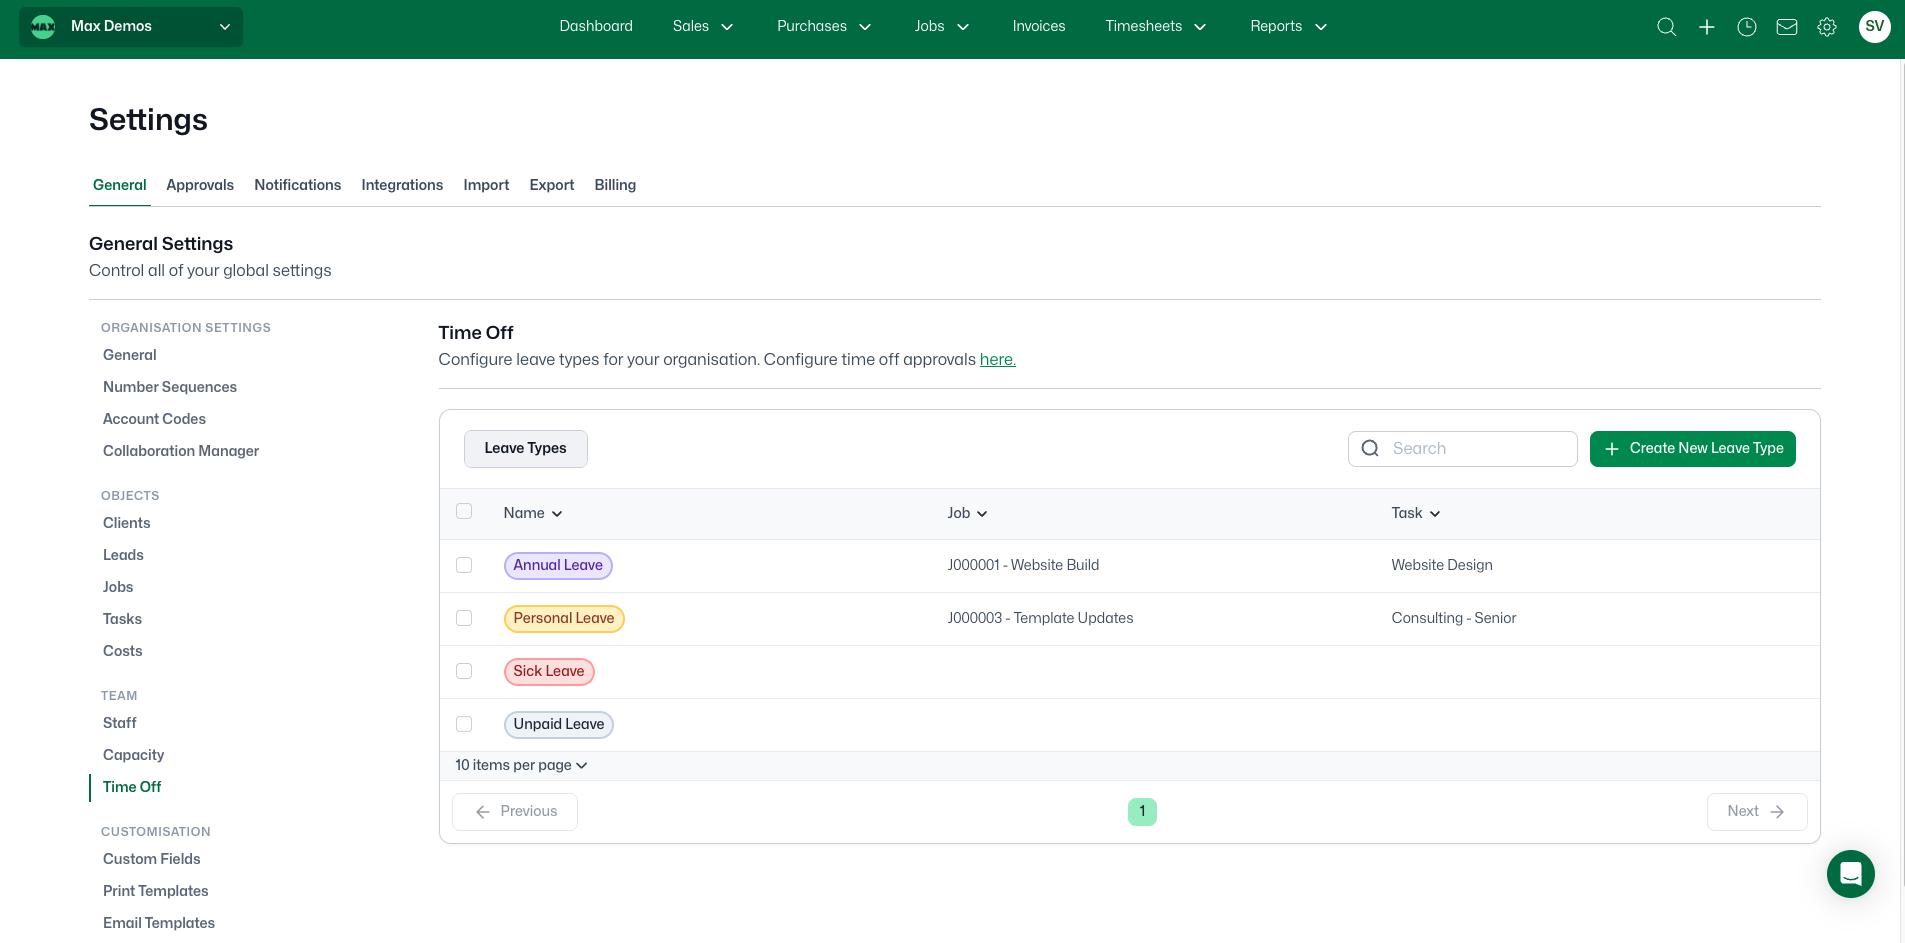This screenshot has height=943, width=1905.
Task: Select page 1 in pagination
Action: point(1142,812)
